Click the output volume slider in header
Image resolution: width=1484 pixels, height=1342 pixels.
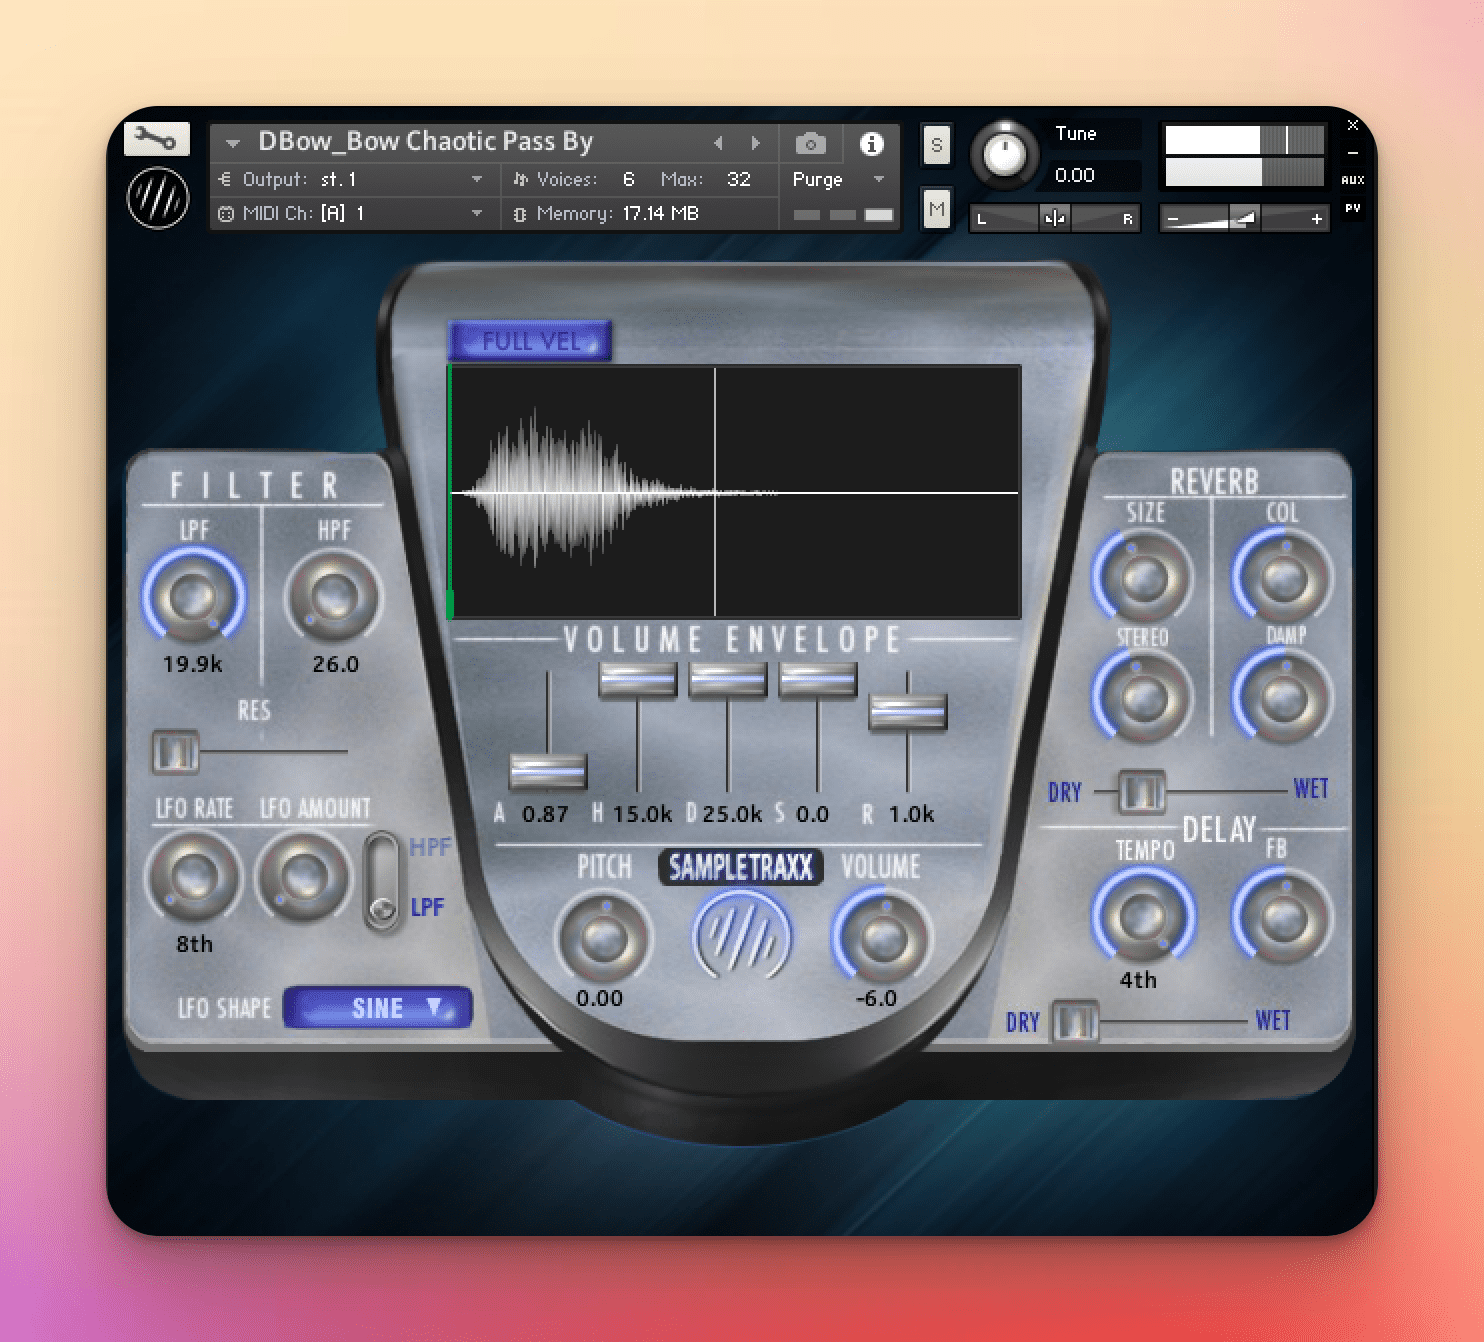pos(1244,218)
